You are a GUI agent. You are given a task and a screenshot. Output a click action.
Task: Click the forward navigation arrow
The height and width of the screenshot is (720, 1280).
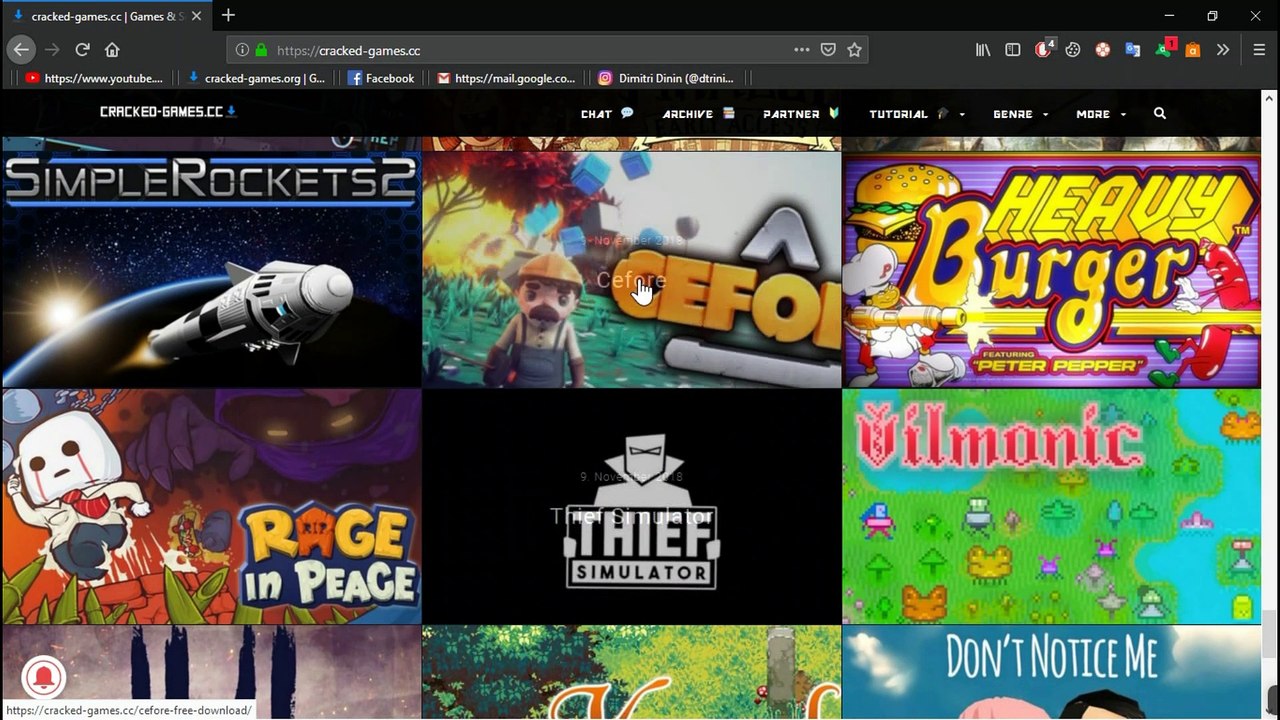(52, 49)
